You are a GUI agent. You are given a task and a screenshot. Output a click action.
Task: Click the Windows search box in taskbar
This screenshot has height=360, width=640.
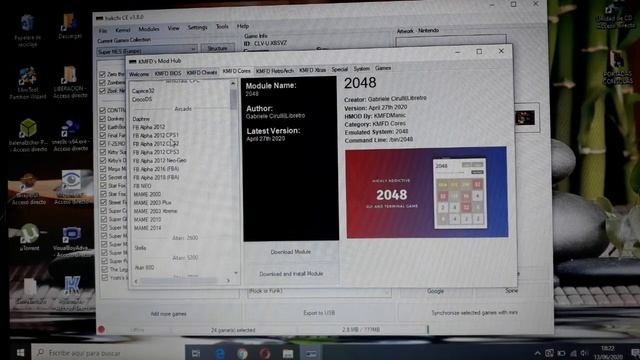(108, 353)
